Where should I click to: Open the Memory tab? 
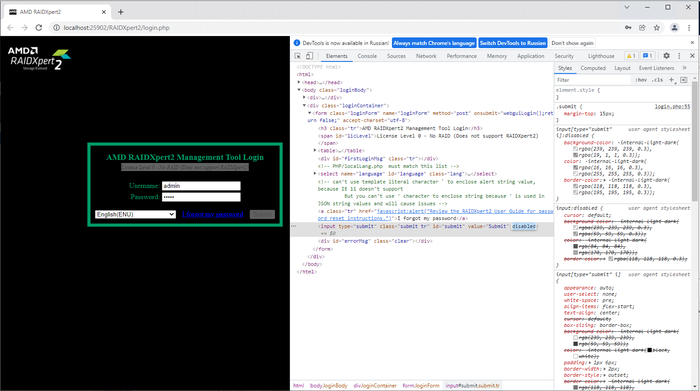click(497, 56)
